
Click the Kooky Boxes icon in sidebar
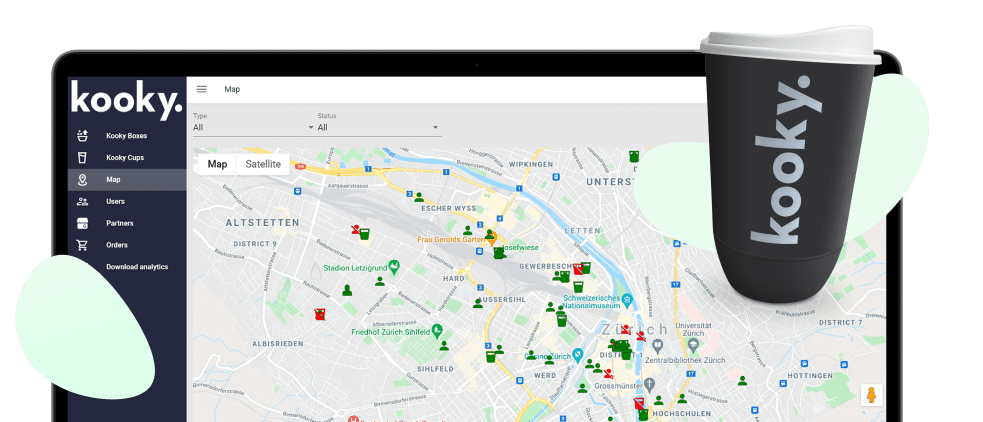pyautogui.click(x=83, y=136)
